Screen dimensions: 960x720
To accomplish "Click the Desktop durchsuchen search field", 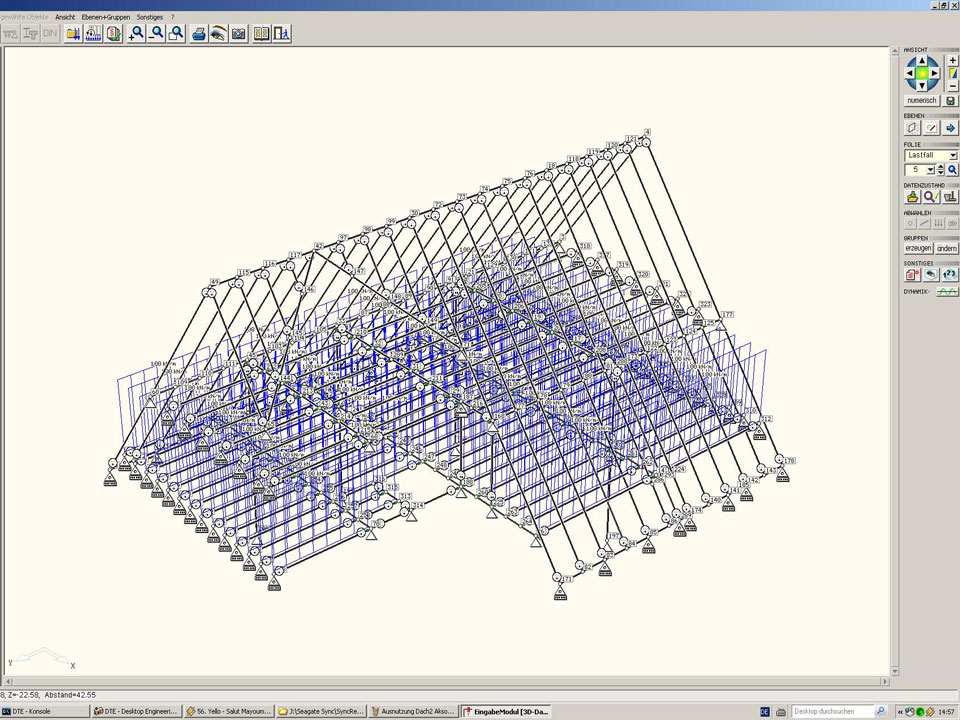I will pyautogui.click(x=833, y=711).
